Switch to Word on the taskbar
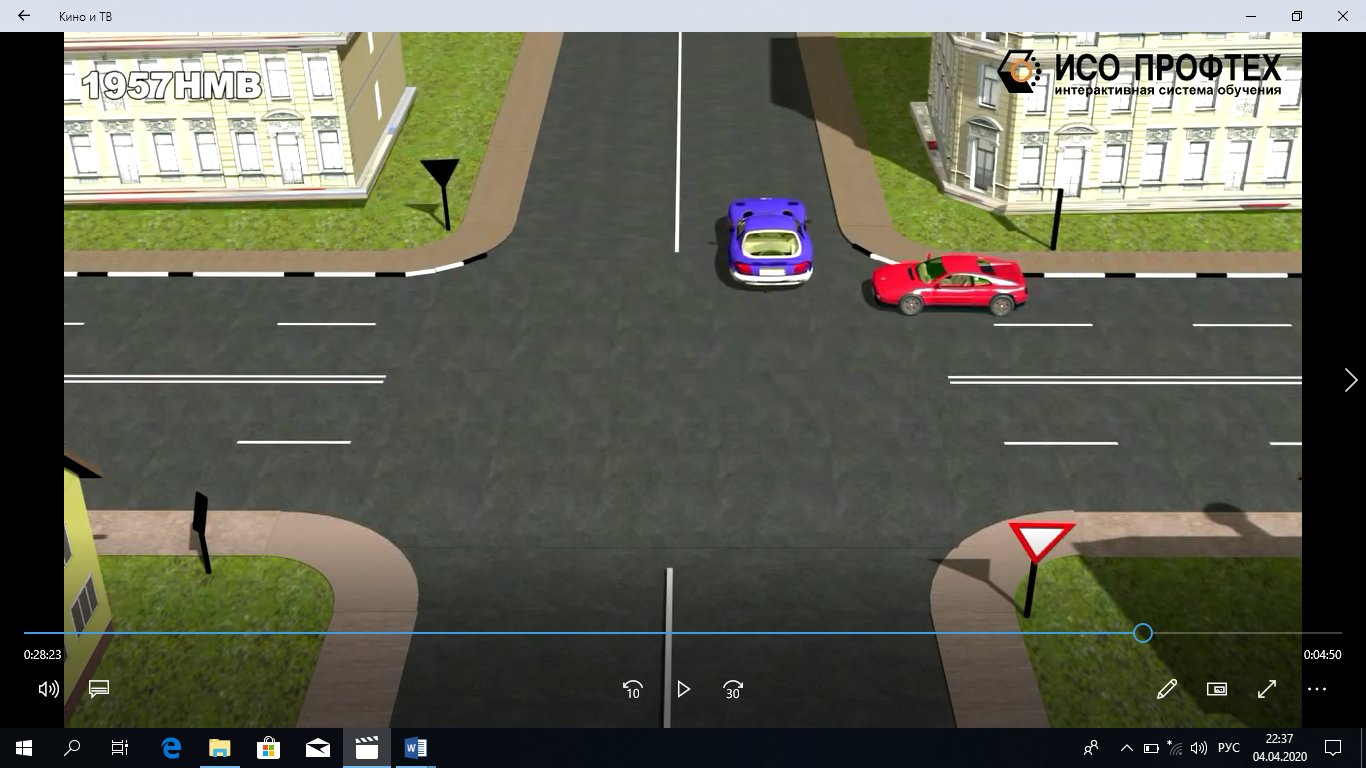The image size is (1366, 768). 416,748
